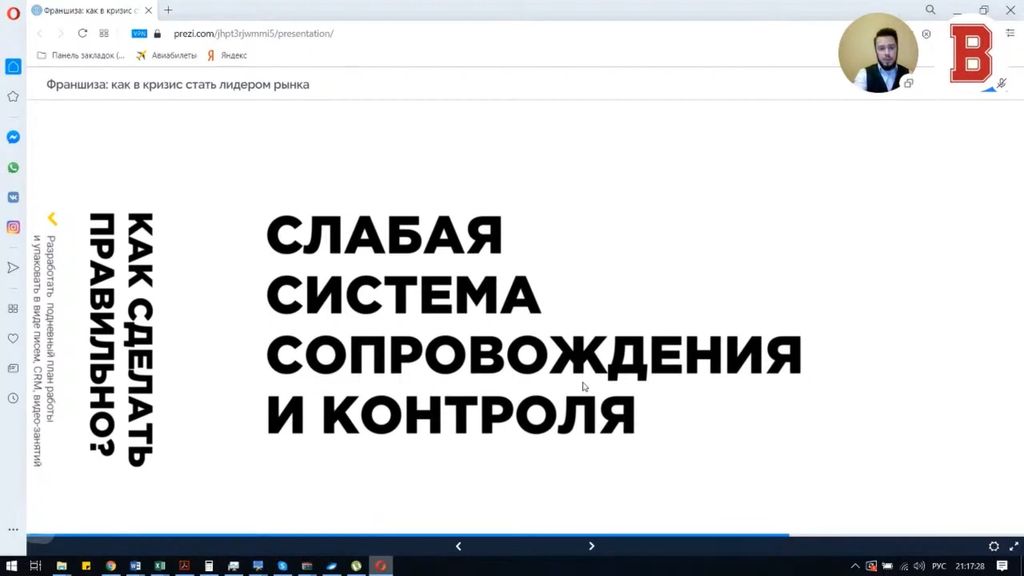Open a new browser tab
The height and width of the screenshot is (576, 1024).
(168, 10)
